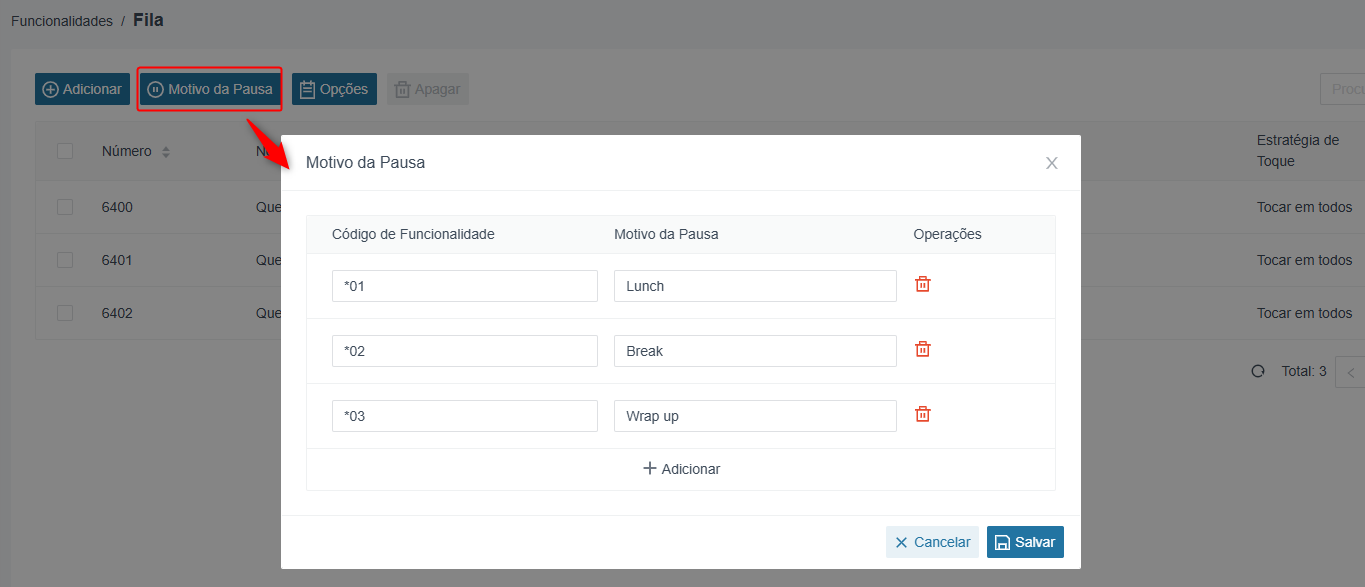Open the Motivo da Pausa button
This screenshot has height=587, width=1365.
(x=210, y=89)
